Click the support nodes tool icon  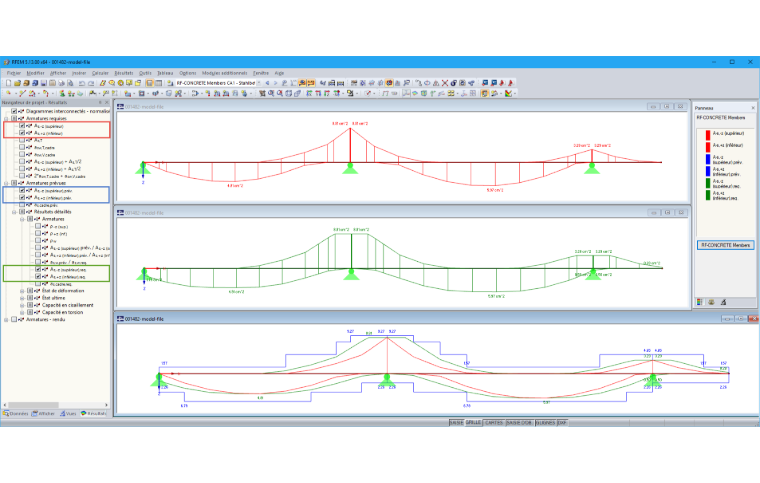coord(62,93)
